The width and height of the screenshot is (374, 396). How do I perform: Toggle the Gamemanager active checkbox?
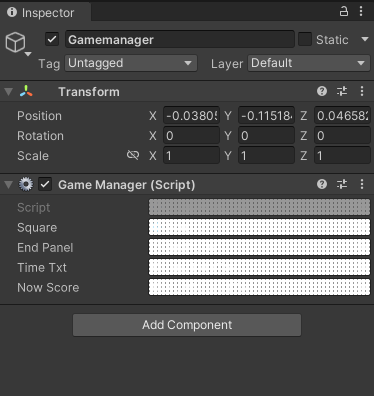52,39
